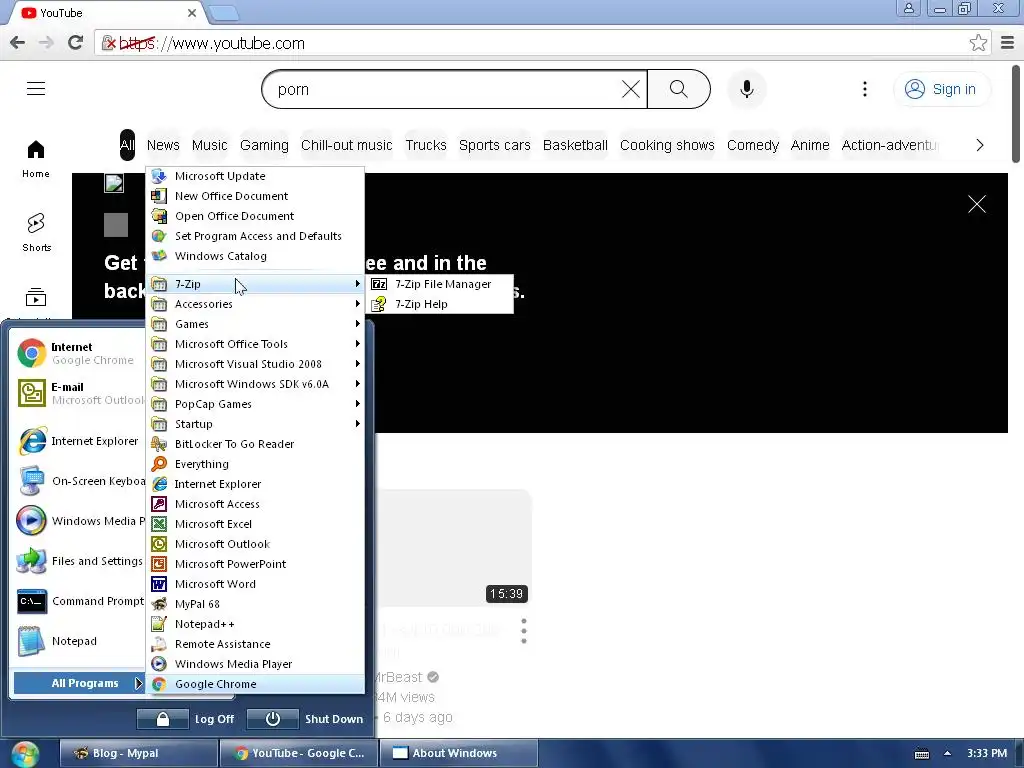Expand PopCap Games submenu
The height and width of the screenshot is (768, 1024).
pos(255,404)
